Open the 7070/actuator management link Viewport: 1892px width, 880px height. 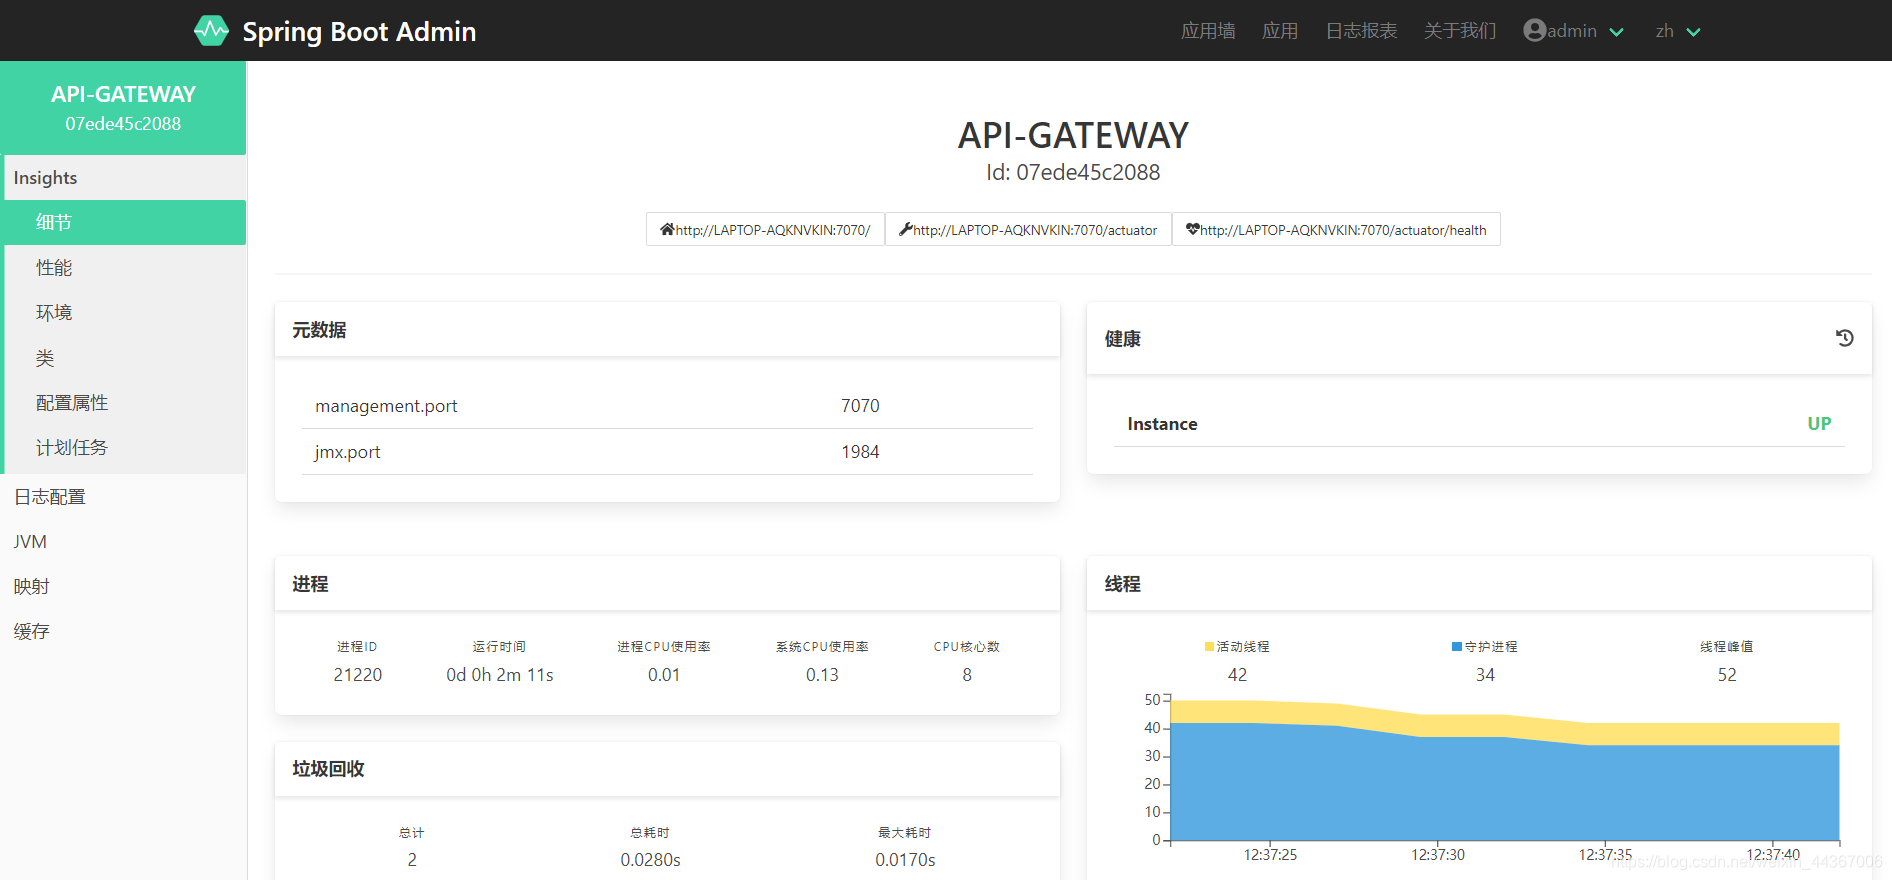tap(1028, 229)
